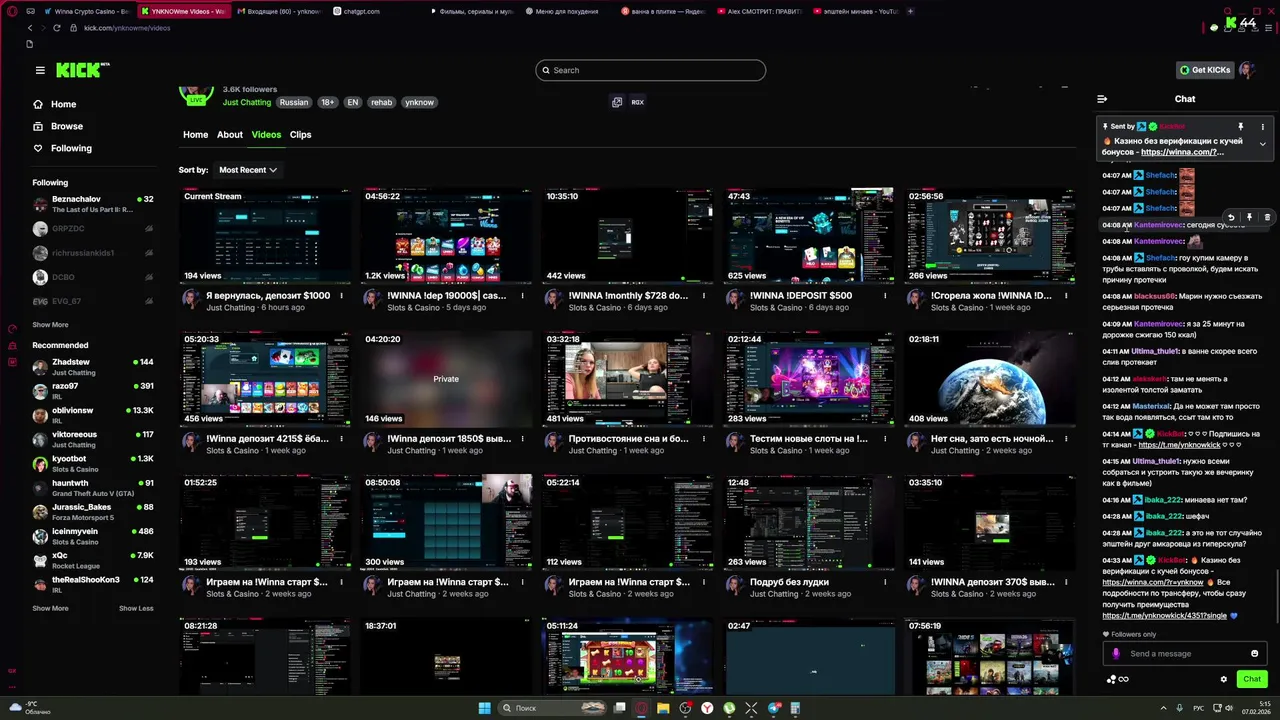Open the 10:35:10 video thumbnail

pos(628,236)
